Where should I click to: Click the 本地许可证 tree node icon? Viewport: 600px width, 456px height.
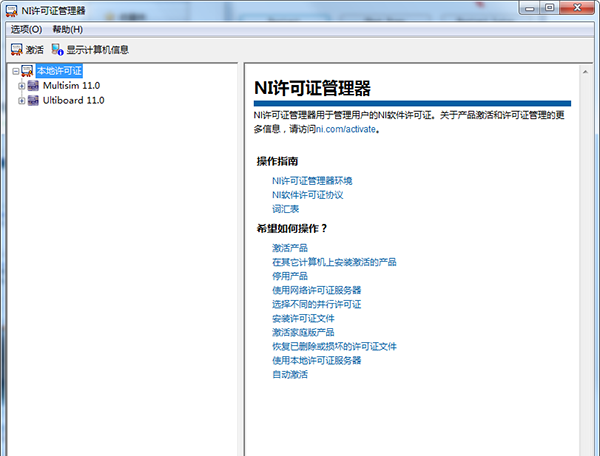pos(27,71)
